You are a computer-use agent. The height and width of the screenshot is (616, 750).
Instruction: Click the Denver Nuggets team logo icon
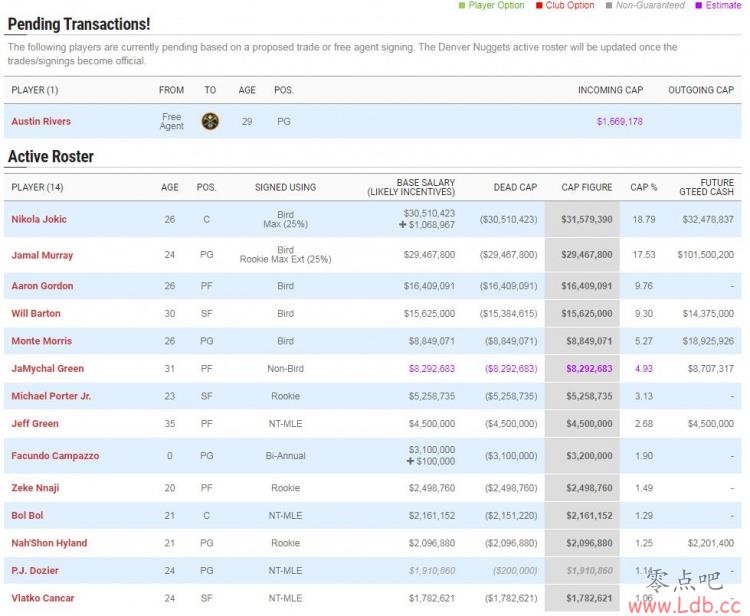pos(210,121)
